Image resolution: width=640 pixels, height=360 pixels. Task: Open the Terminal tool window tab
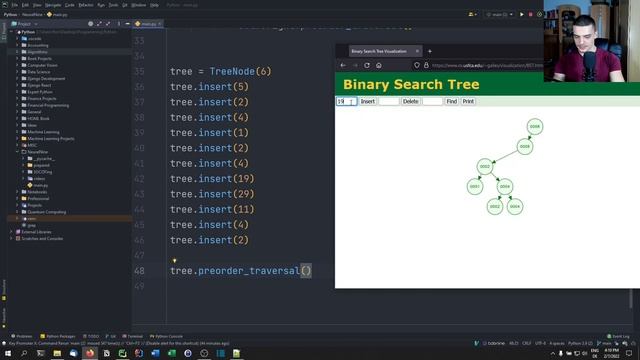coord(133,336)
